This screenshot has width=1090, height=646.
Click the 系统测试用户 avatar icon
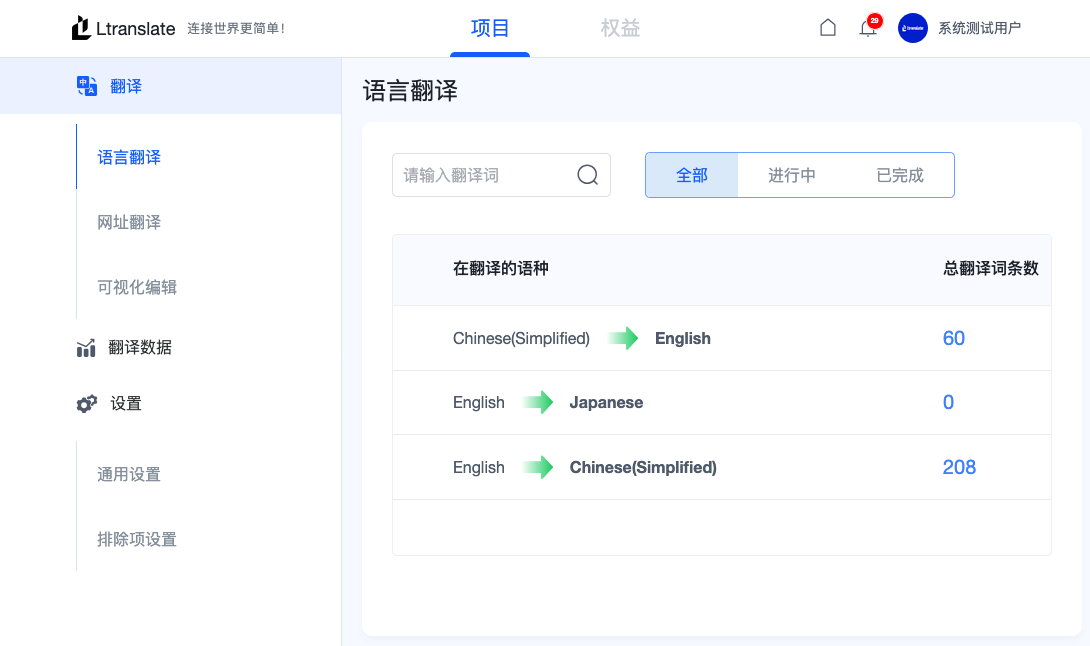[x=912, y=28]
